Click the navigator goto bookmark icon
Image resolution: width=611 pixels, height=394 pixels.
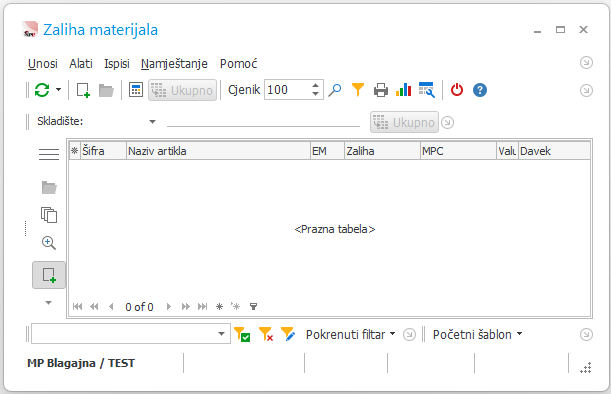click(235, 307)
